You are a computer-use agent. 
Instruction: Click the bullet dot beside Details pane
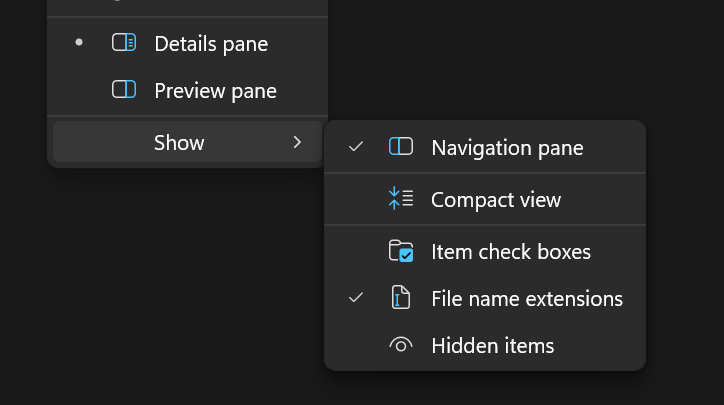click(79, 43)
